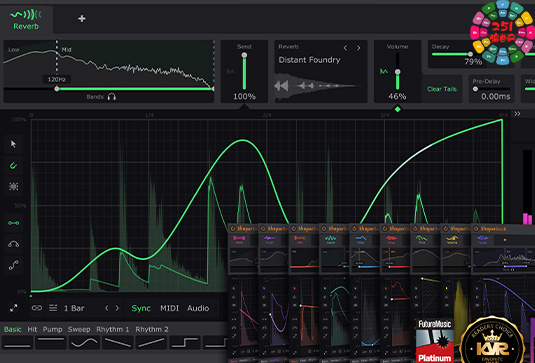The image size is (535, 363).
Task: Switch to the Hit presets tab
Action: coord(32,329)
